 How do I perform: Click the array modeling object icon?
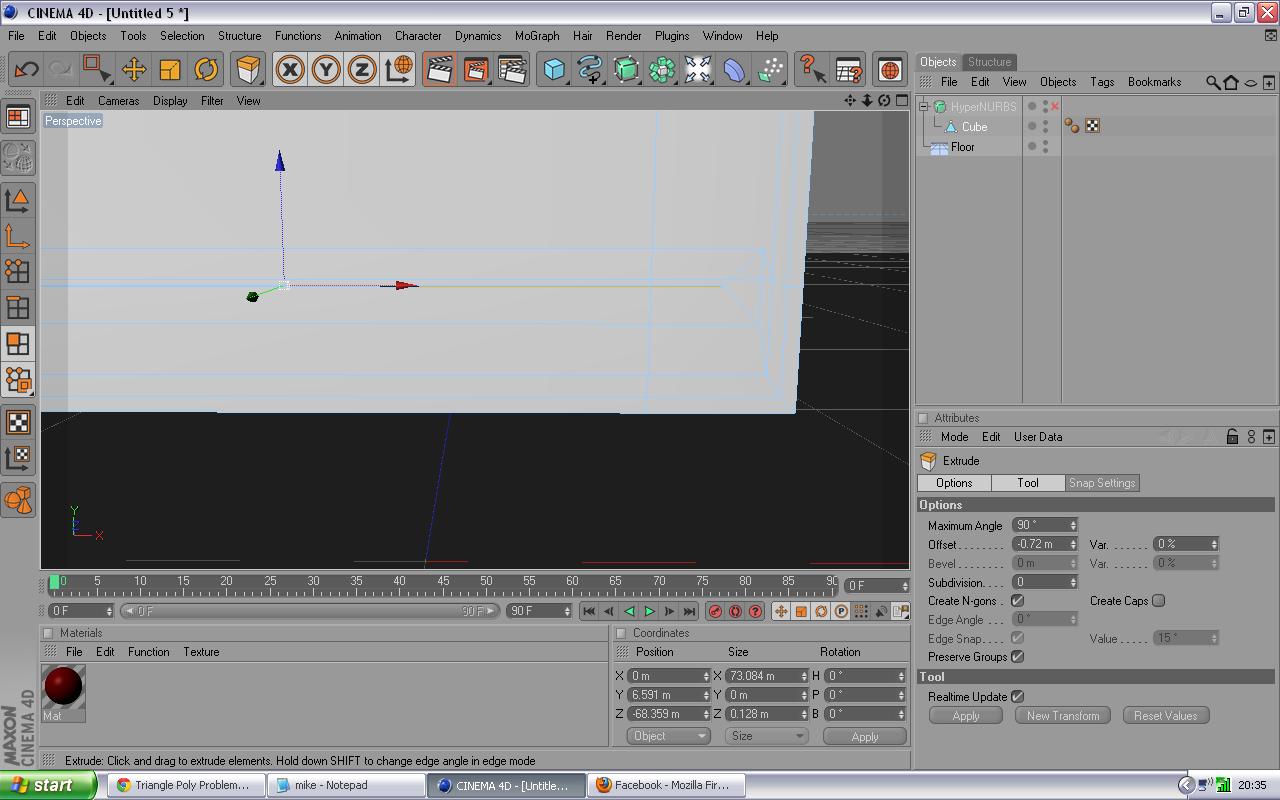coord(662,69)
